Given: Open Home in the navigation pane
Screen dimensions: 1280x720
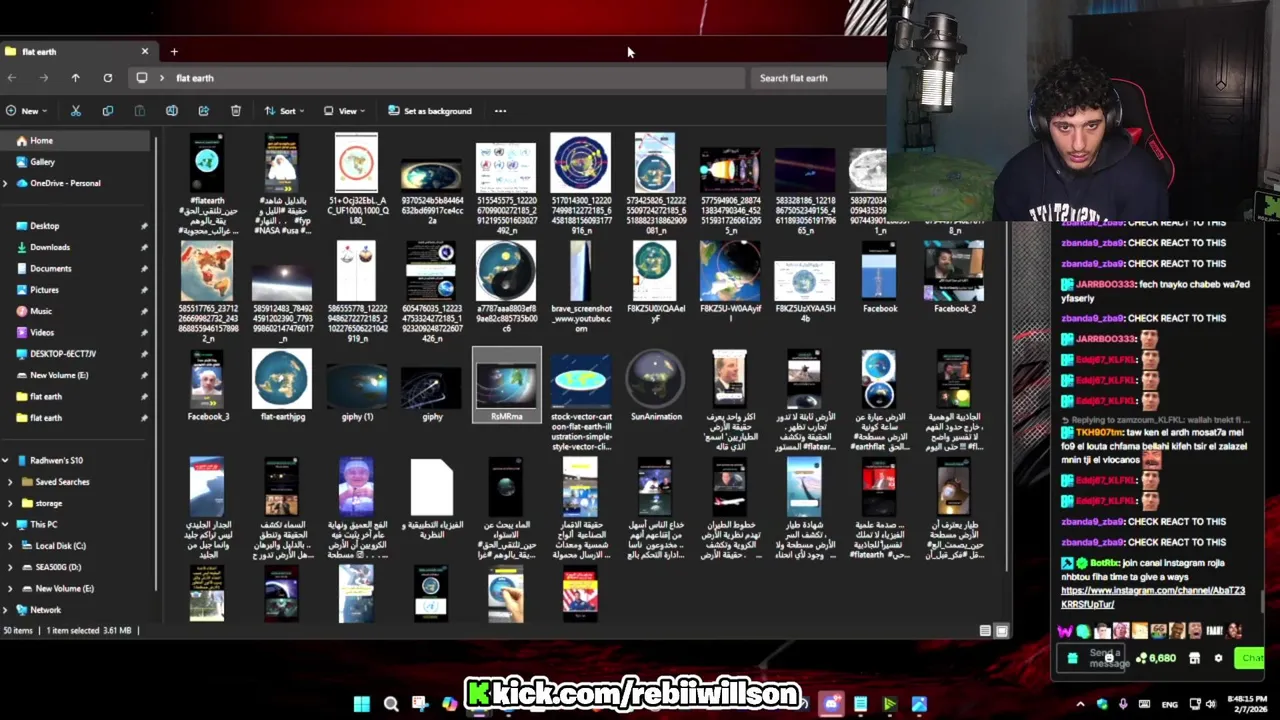Looking at the screenshot, I should coord(77,141).
